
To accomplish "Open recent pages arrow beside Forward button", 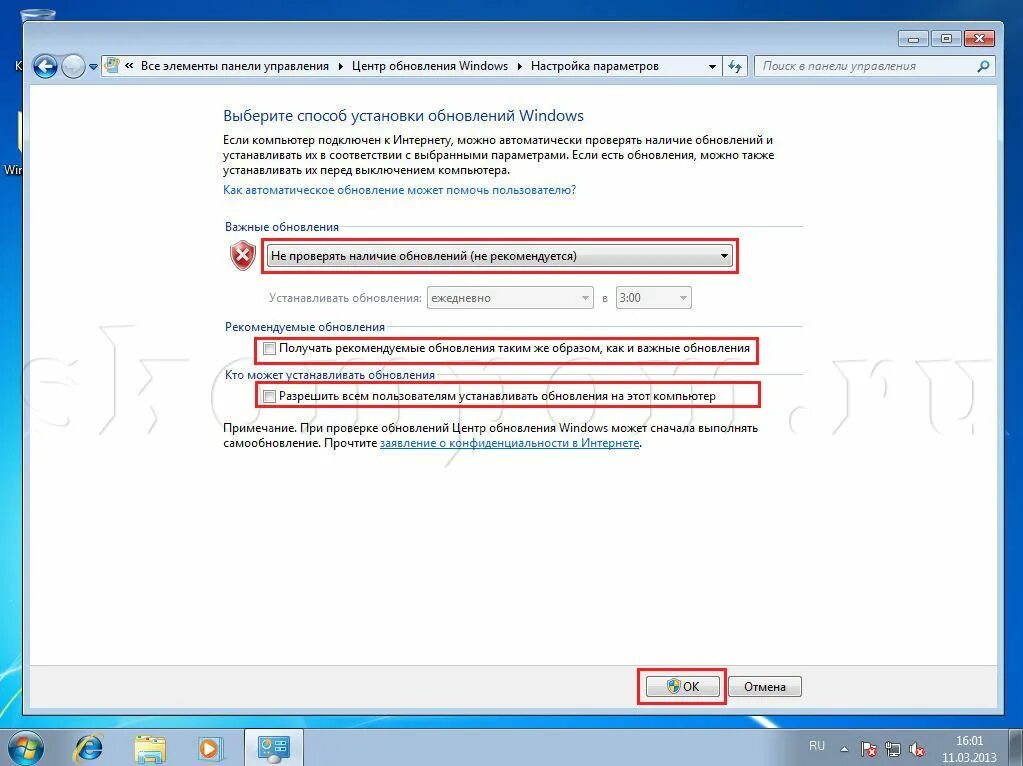I will coord(93,67).
